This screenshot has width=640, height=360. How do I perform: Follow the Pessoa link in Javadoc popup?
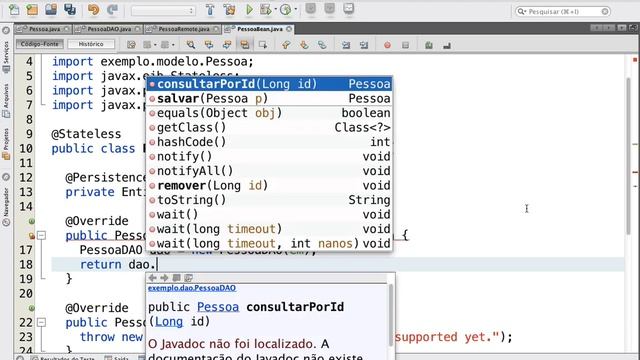click(x=218, y=307)
